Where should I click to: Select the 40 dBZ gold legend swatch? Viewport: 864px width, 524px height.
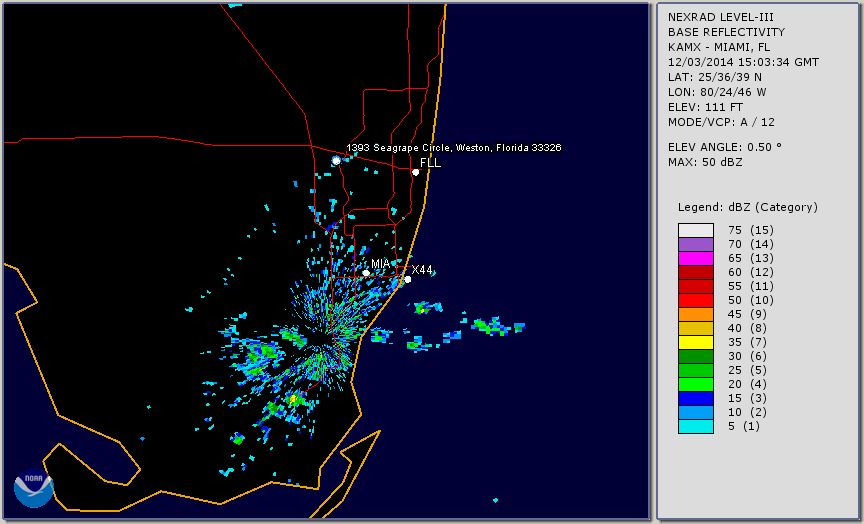tap(696, 328)
